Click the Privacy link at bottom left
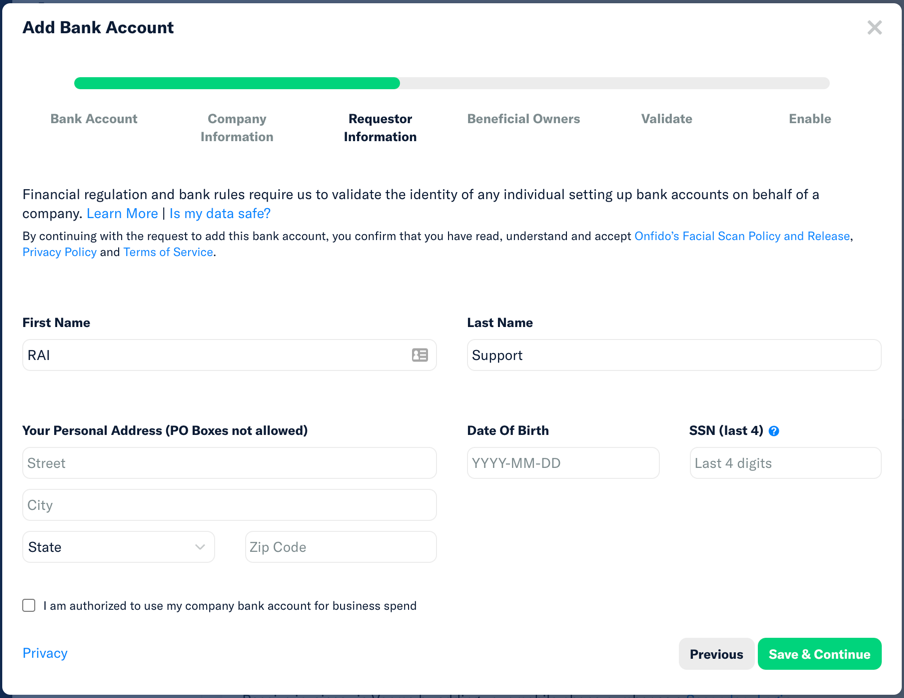This screenshot has width=904, height=698. tap(44, 653)
